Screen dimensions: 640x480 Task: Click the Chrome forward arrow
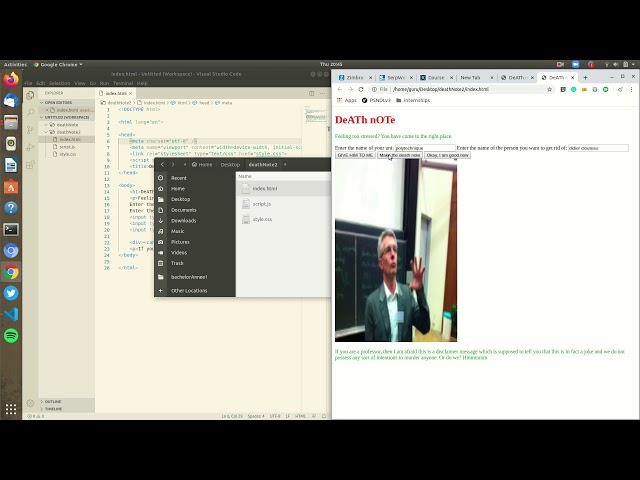click(350, 89)
